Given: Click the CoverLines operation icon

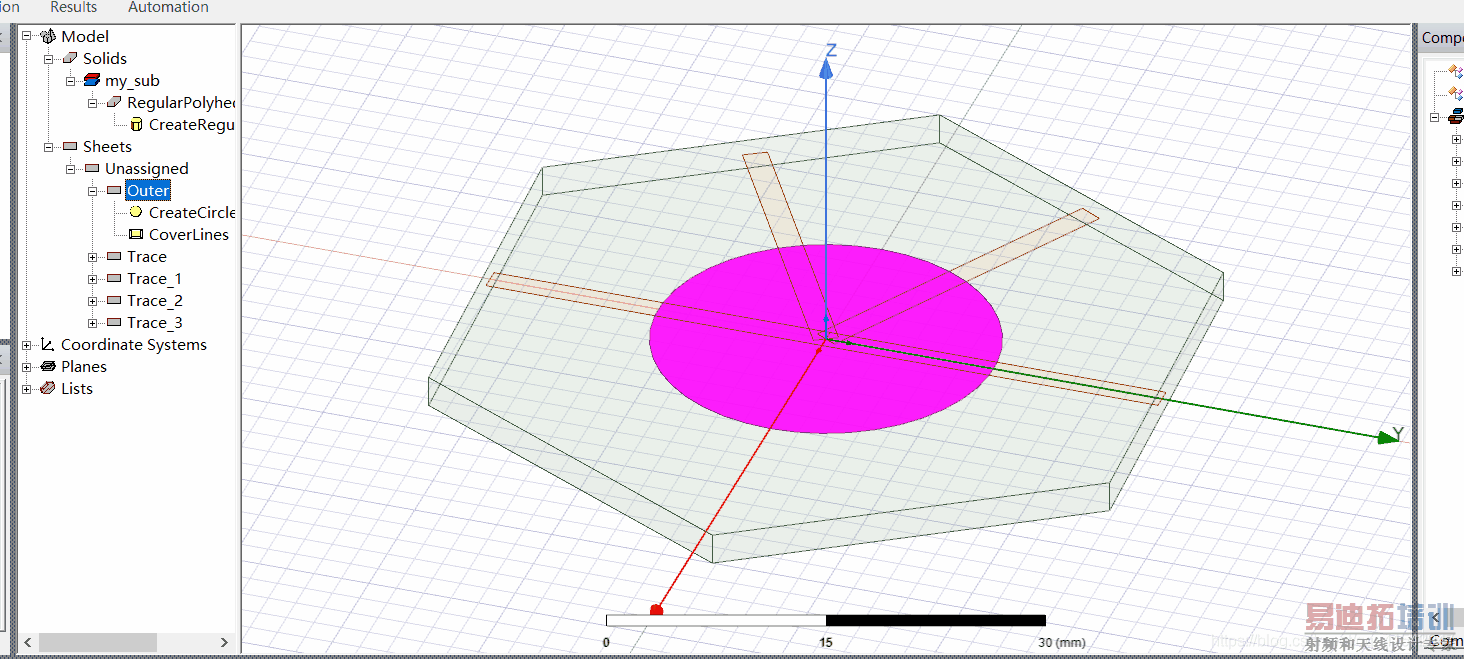Looking at the screenshot, I should pos(136,235).
